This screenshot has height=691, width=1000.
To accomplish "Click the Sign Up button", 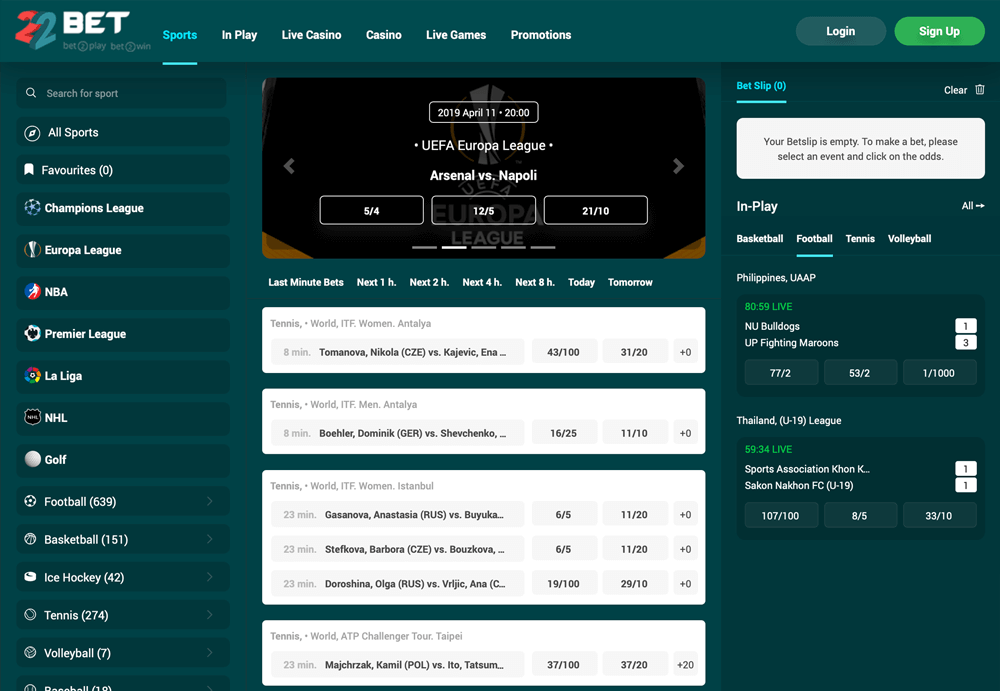I will click(x=939, y=31).
